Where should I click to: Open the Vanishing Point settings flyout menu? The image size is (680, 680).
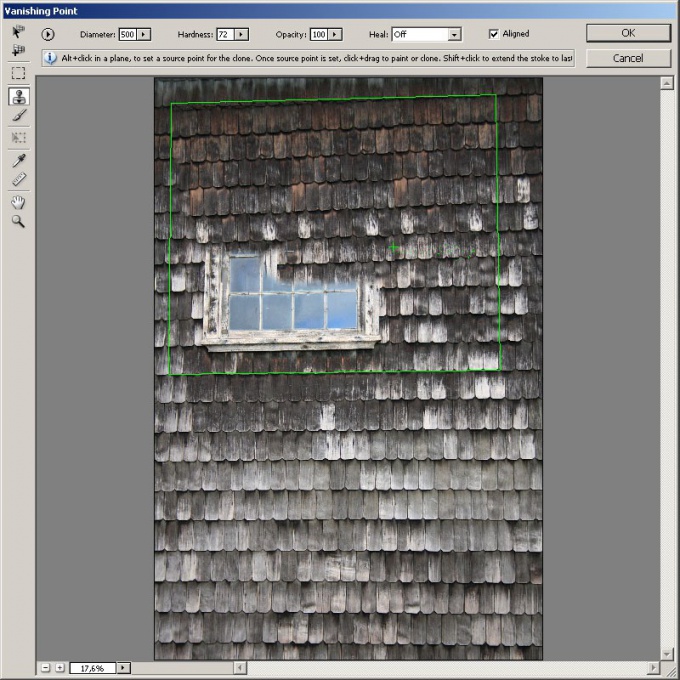48,34
